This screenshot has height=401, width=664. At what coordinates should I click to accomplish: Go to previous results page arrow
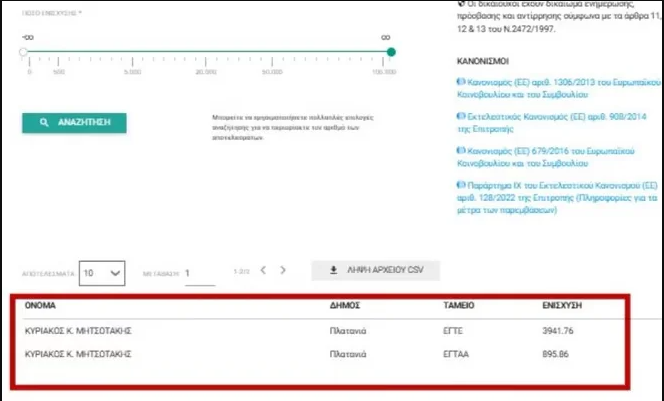click(262, 270)
